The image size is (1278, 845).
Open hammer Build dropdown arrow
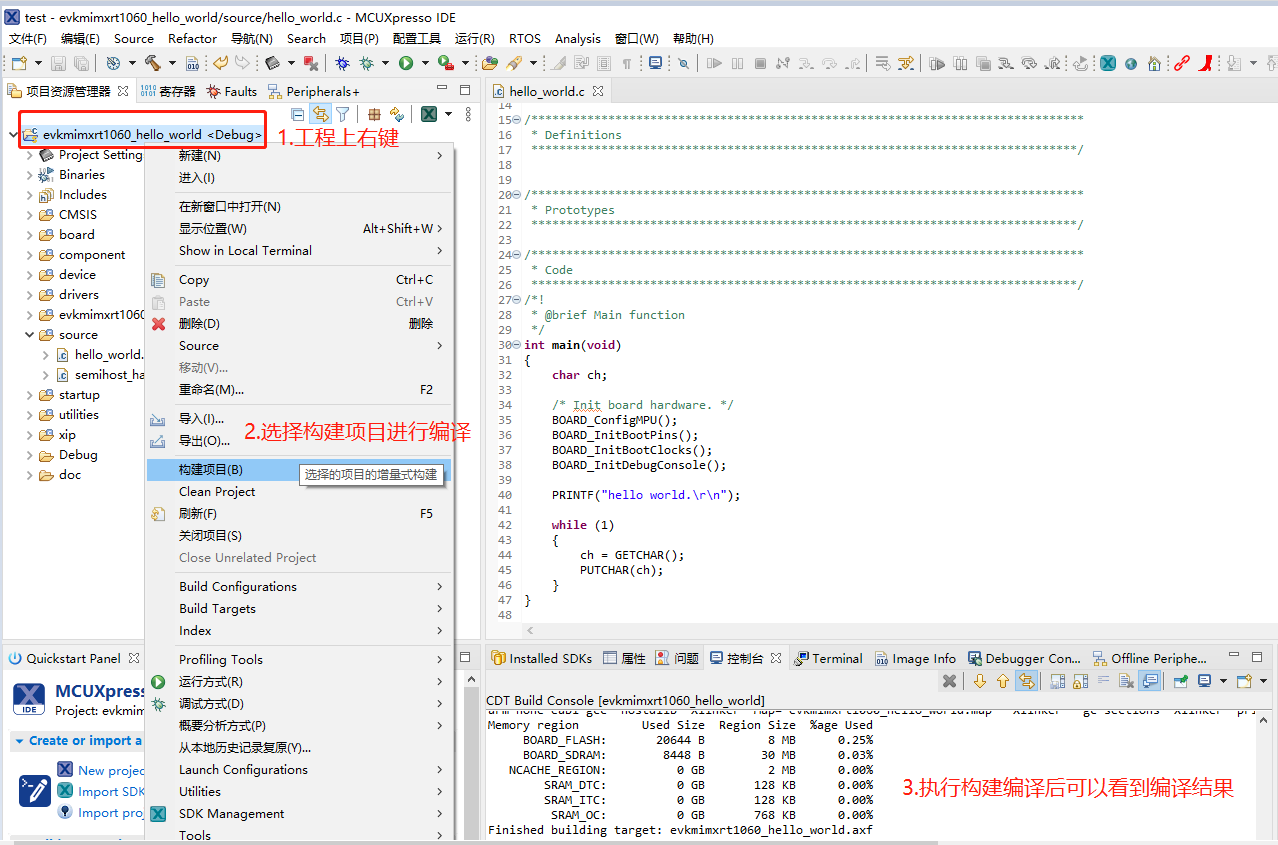(x=172, y=63)
